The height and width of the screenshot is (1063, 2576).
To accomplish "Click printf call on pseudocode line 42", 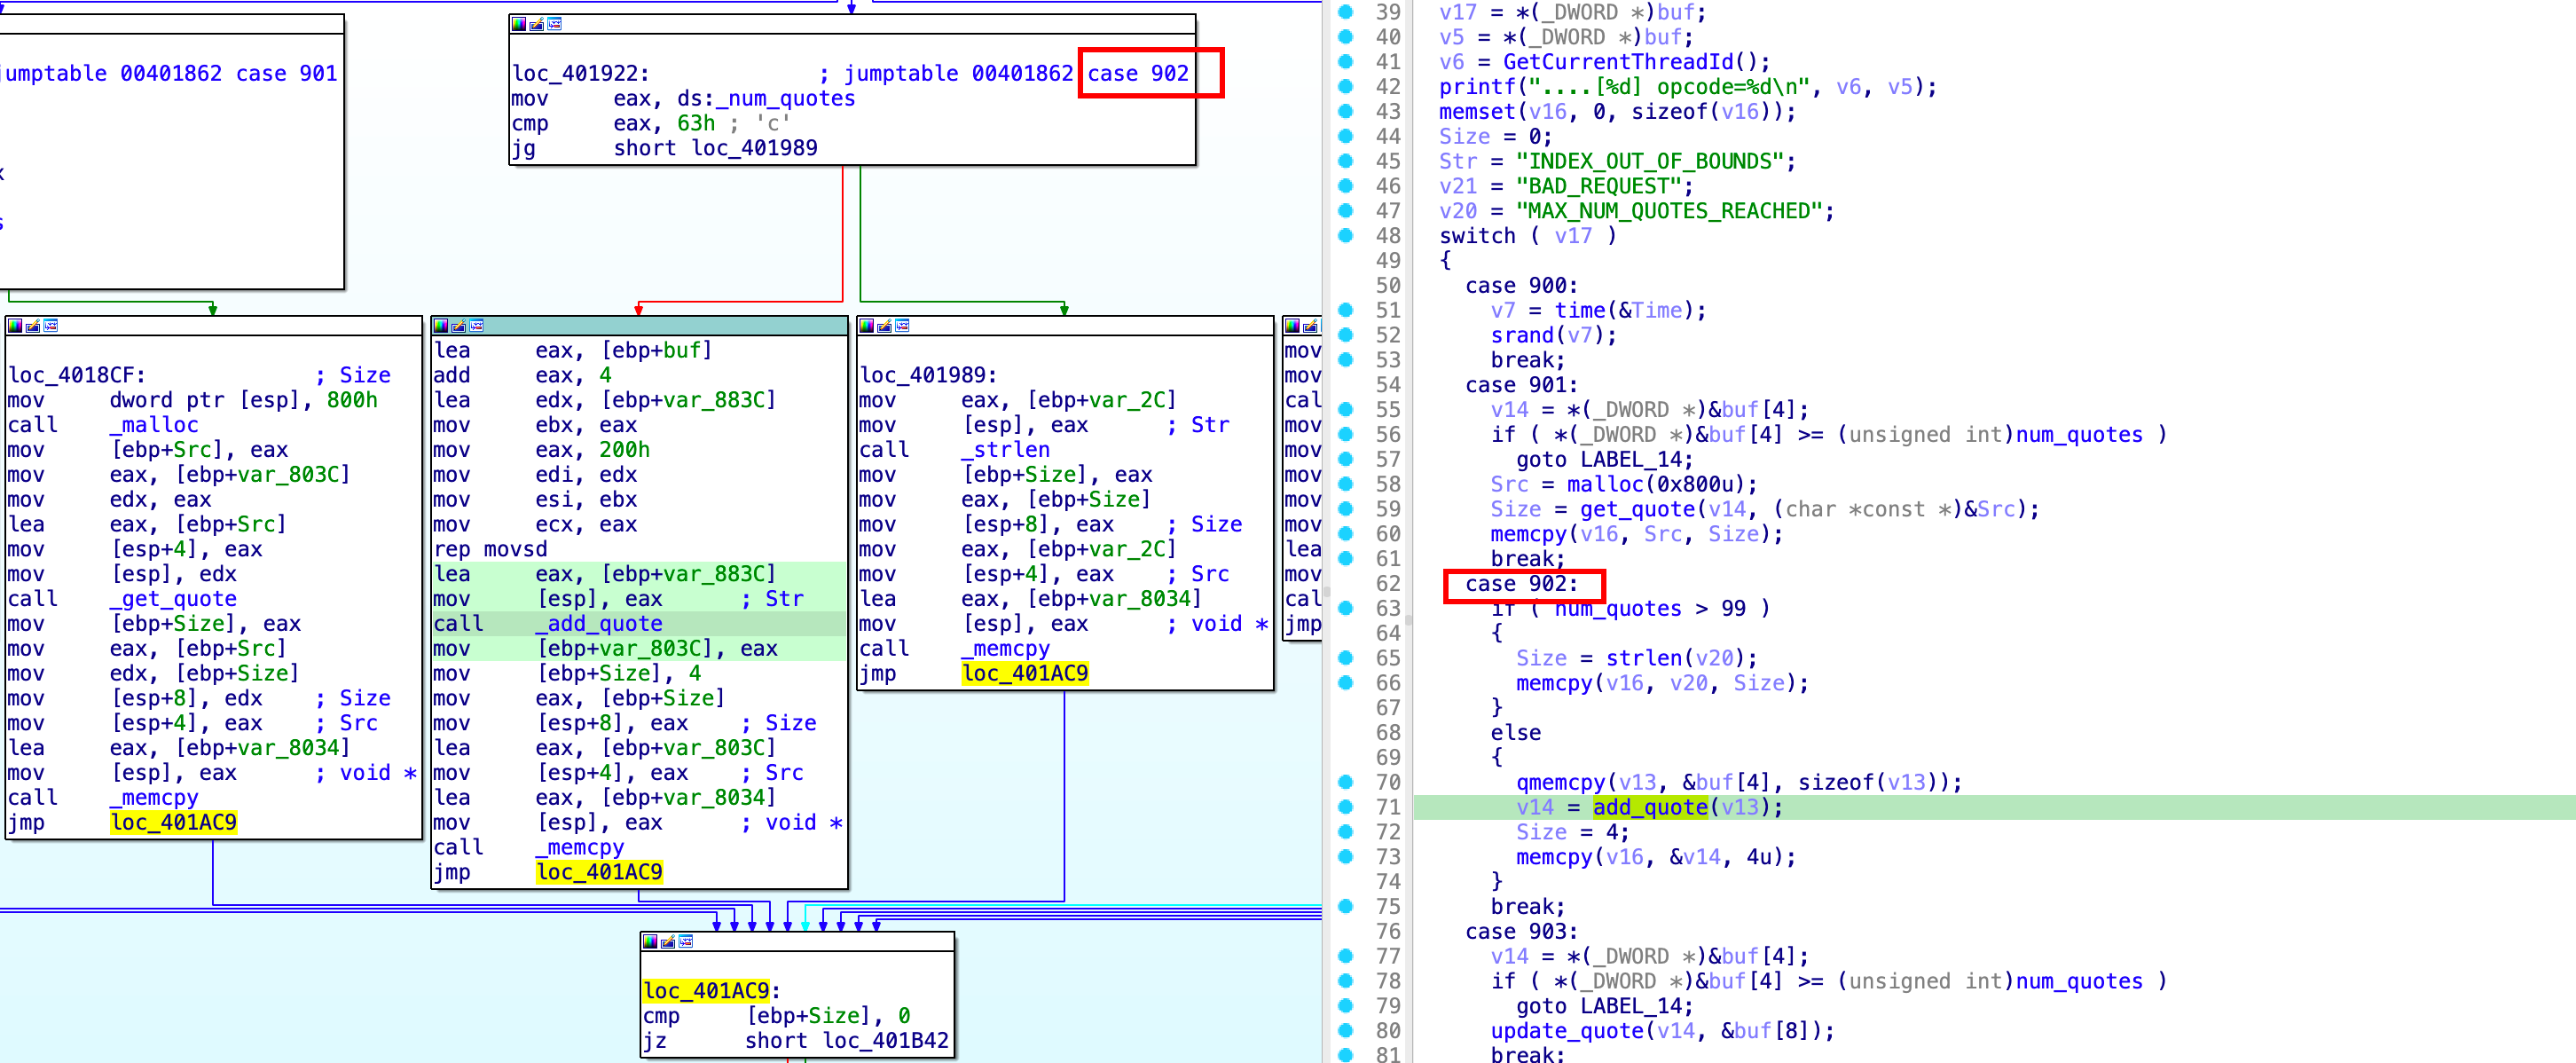I will [1477, 87].
